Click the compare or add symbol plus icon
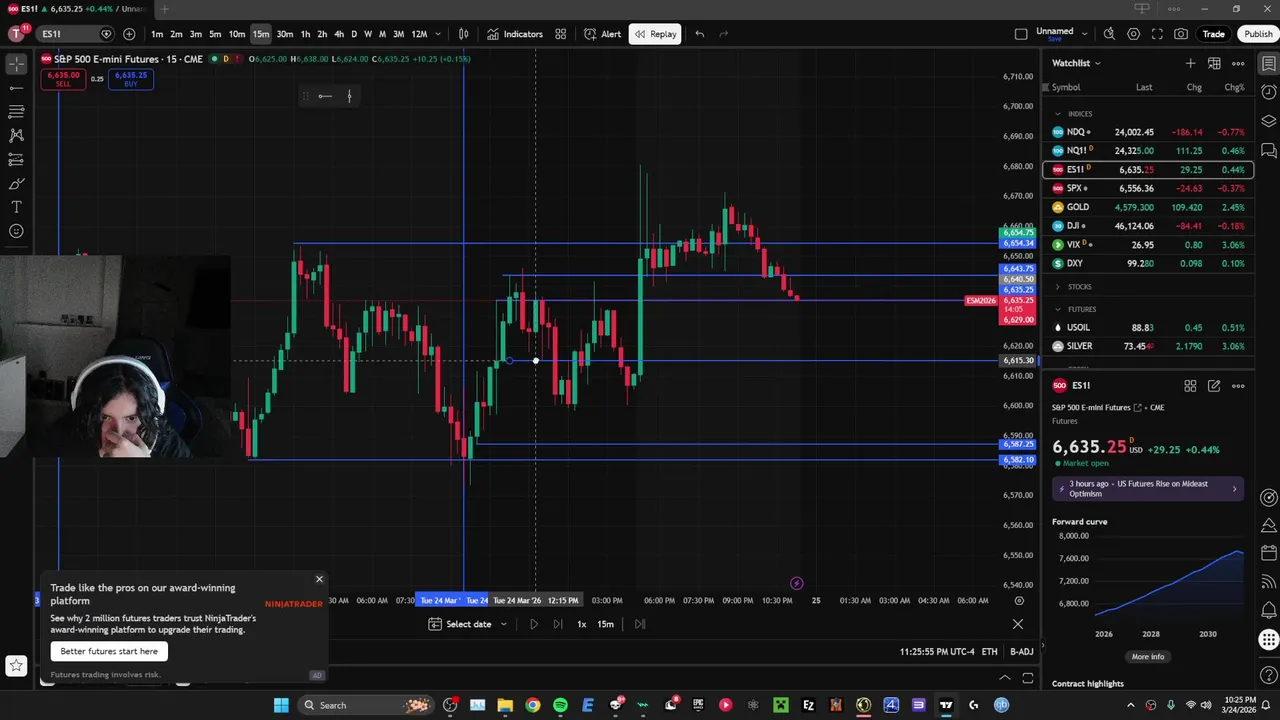Image resolution: width=1280 pixels, height=720 pixels. [129, 34]
